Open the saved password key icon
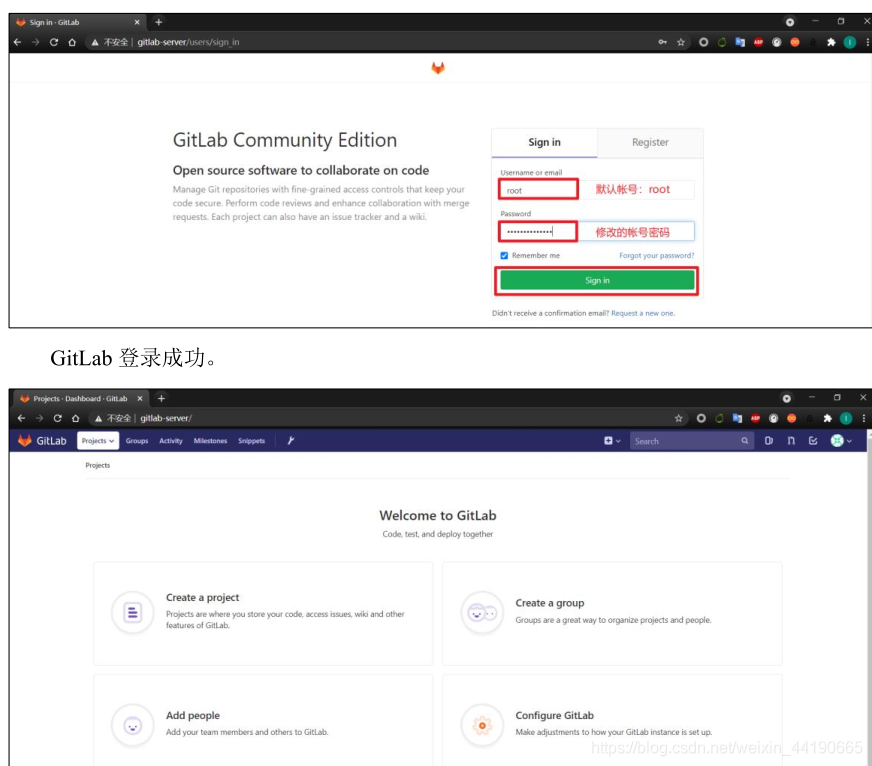Viewport: 872px width, 766px height. [x=662, y=42]
